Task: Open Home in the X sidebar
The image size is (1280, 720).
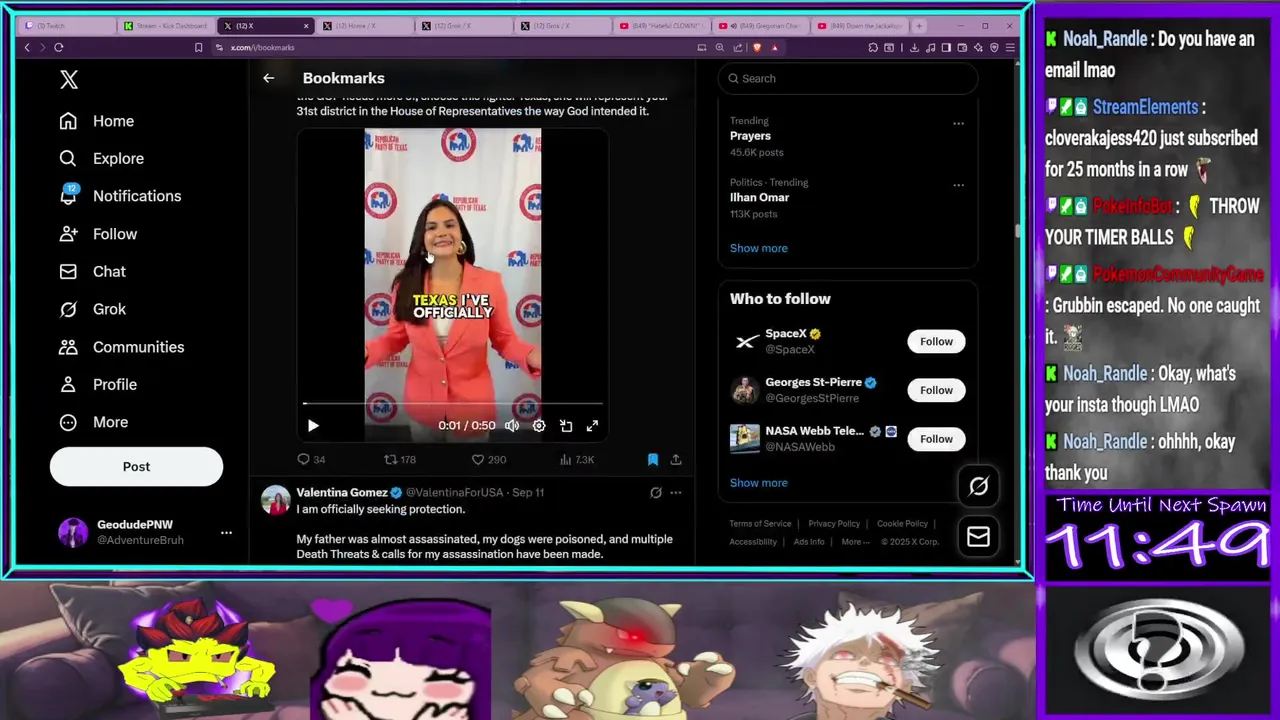Action: coord(97,121)
